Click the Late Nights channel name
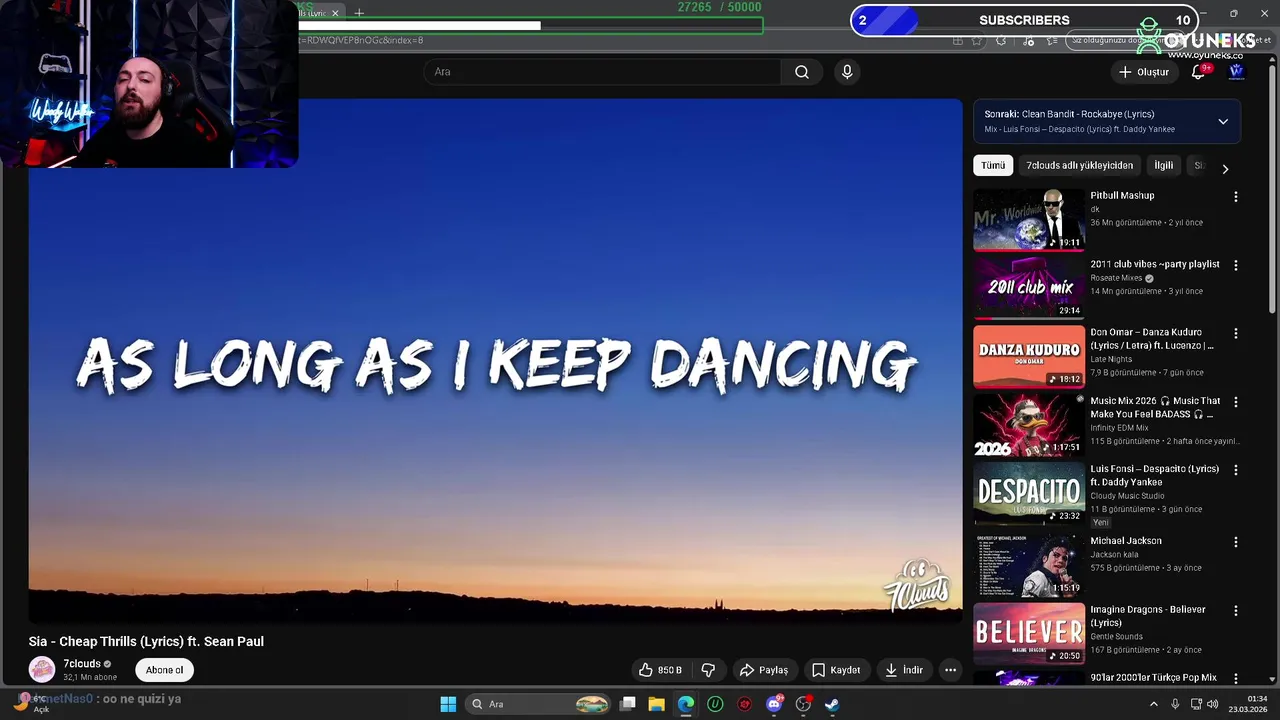Screen dimensions: 1280x720 [1111, 359]
